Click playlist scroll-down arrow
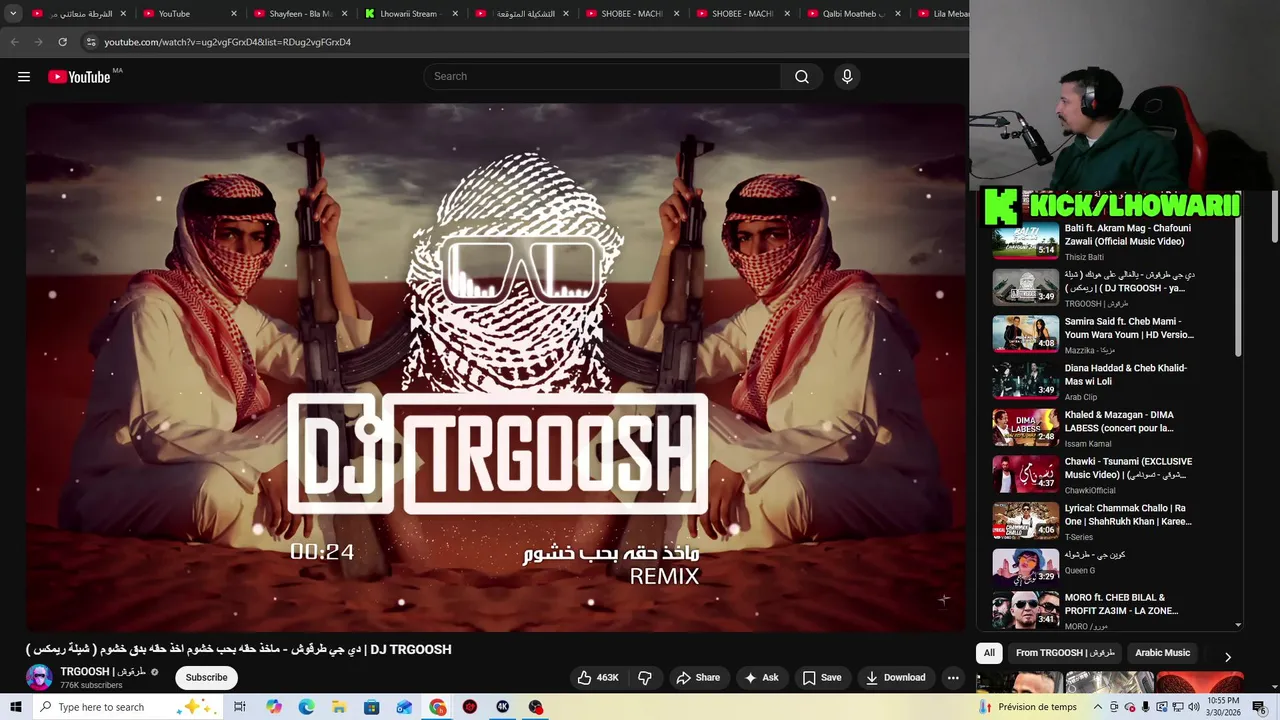Viewport: 1280px width, 720px height. point(1238,625)
